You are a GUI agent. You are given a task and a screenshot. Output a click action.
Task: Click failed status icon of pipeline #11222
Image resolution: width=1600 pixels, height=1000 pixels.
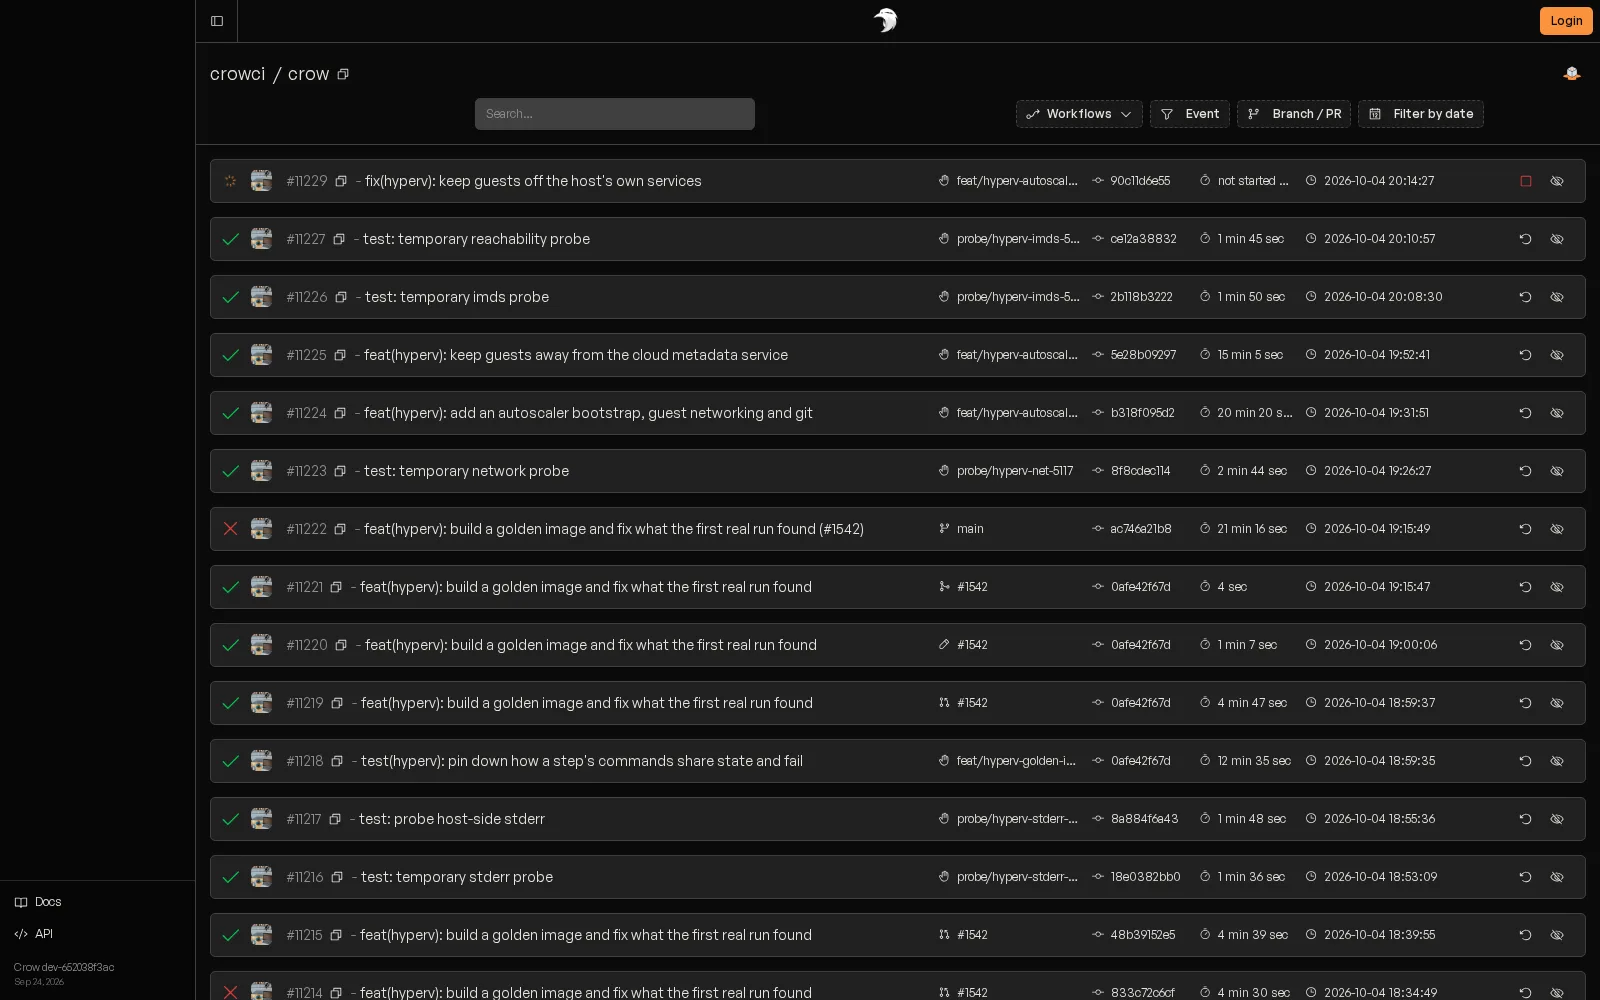point(230,529)
